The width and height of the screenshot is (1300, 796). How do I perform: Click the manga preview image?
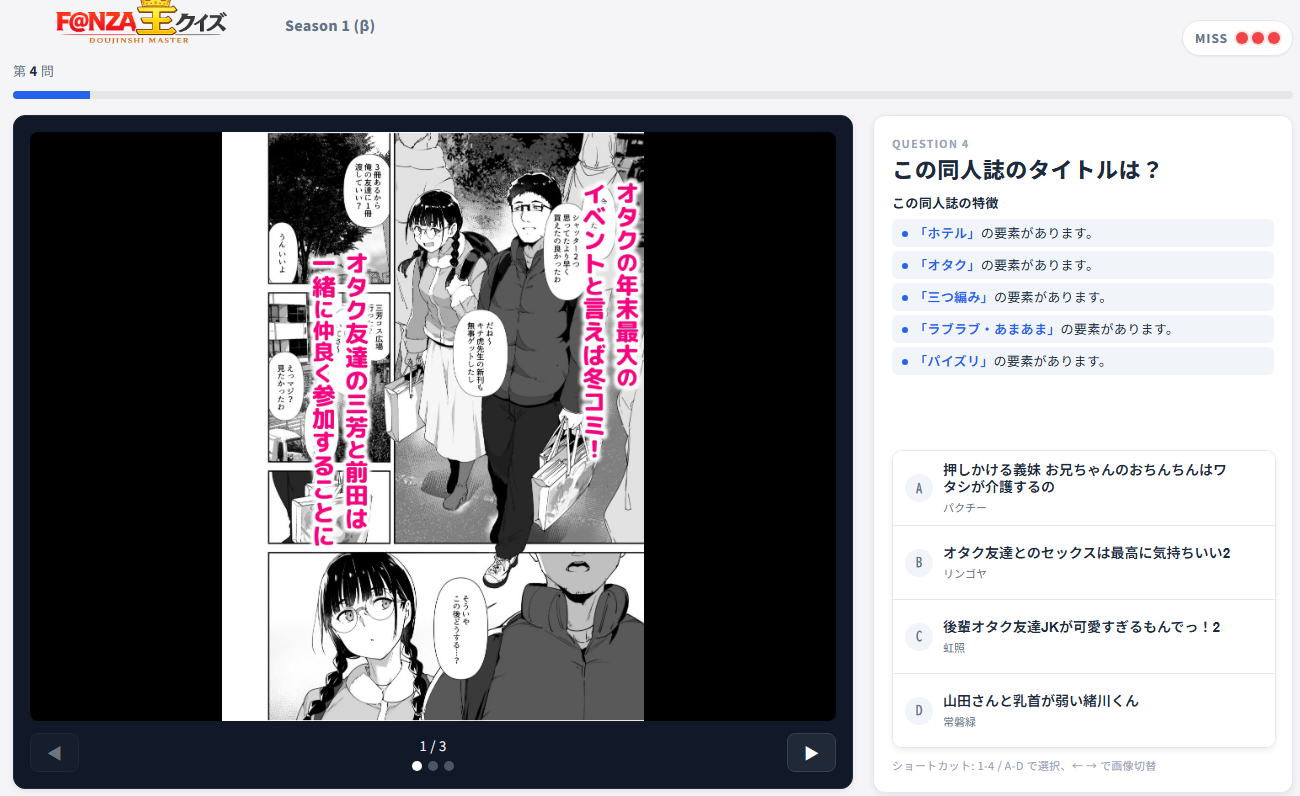pos(433,426)
